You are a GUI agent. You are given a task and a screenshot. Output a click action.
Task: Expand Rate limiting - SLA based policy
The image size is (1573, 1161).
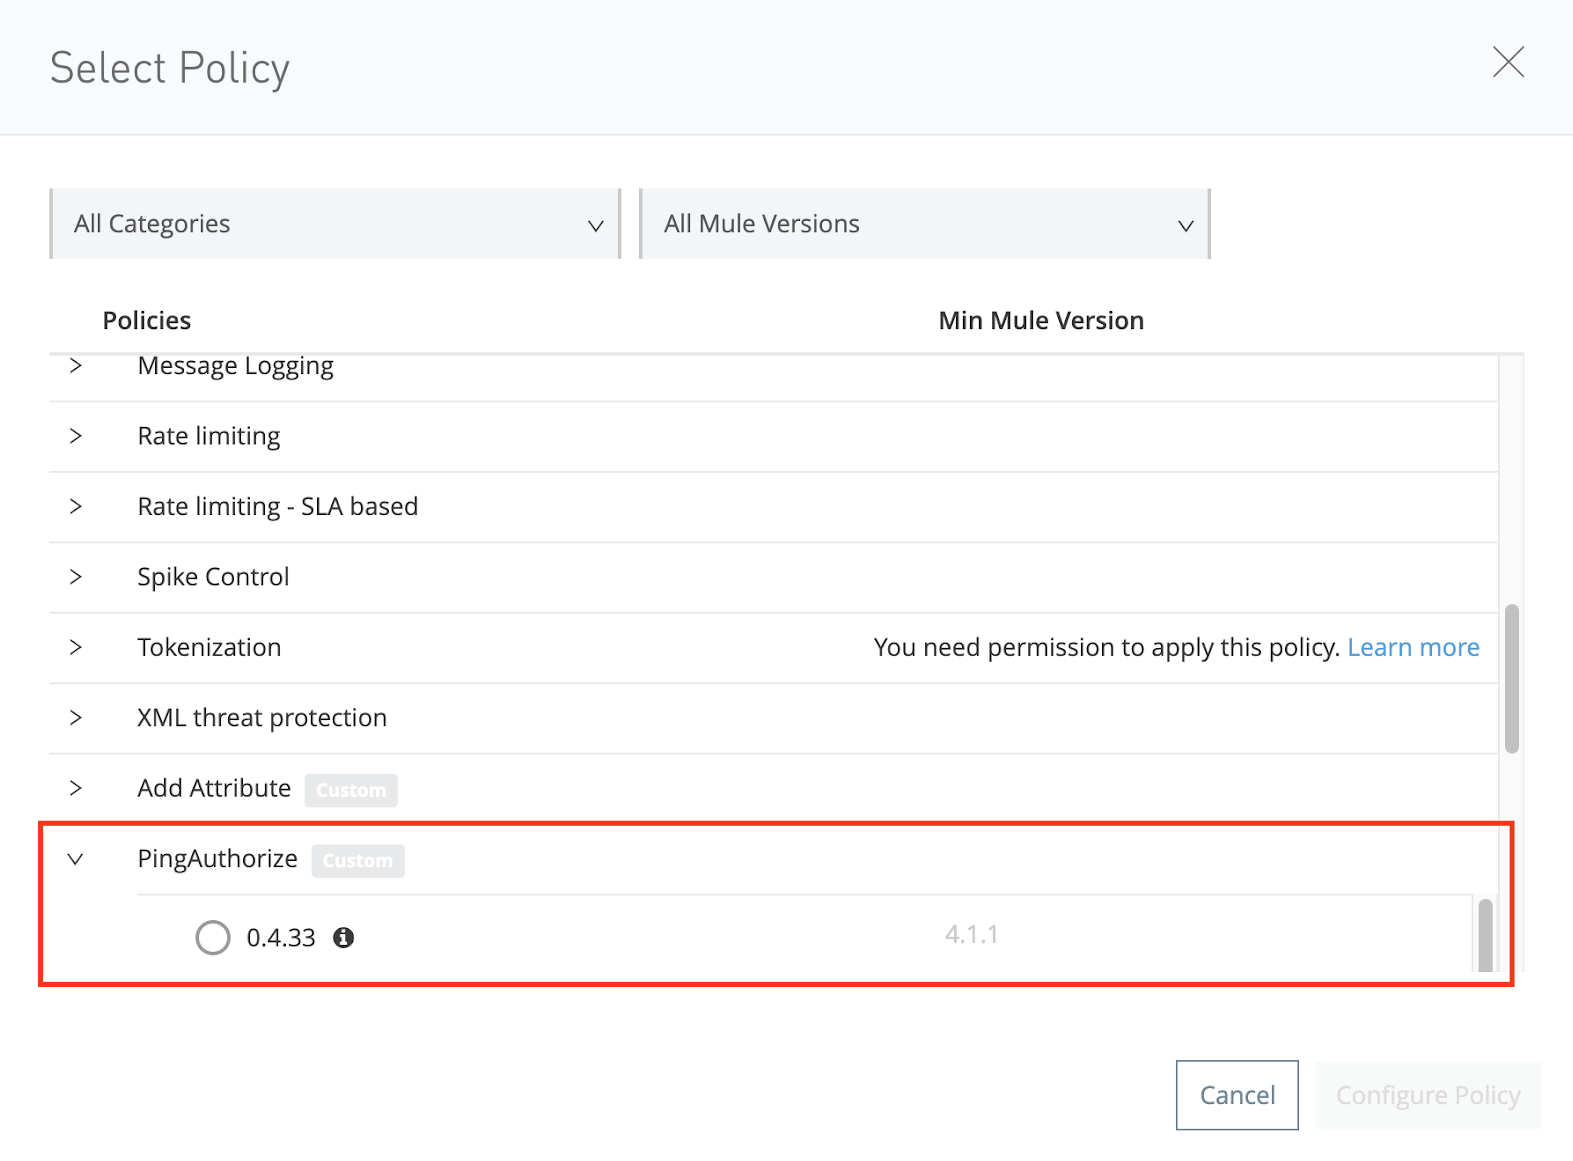click(x=76, y=506)
